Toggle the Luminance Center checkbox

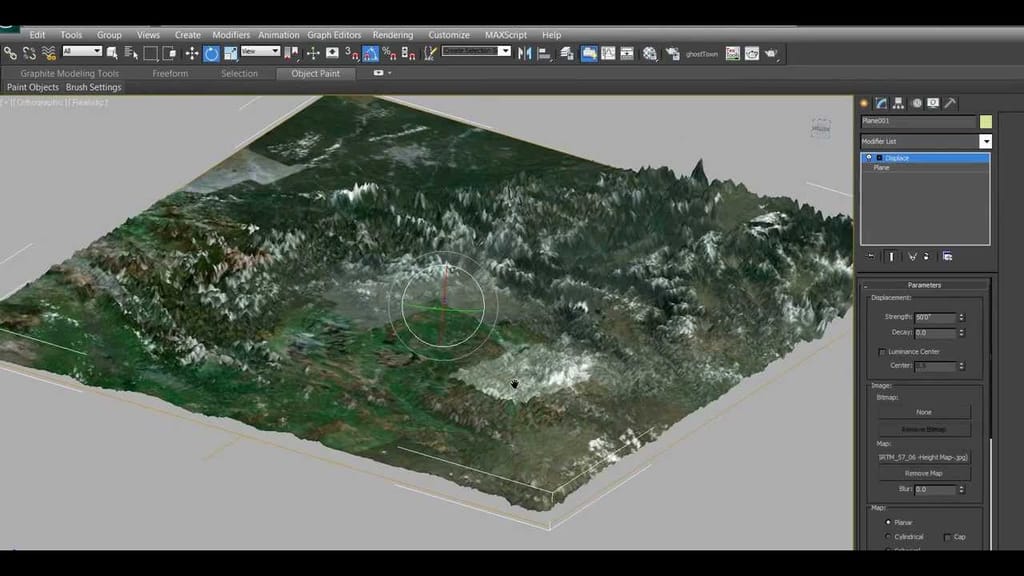coord(881,352)
